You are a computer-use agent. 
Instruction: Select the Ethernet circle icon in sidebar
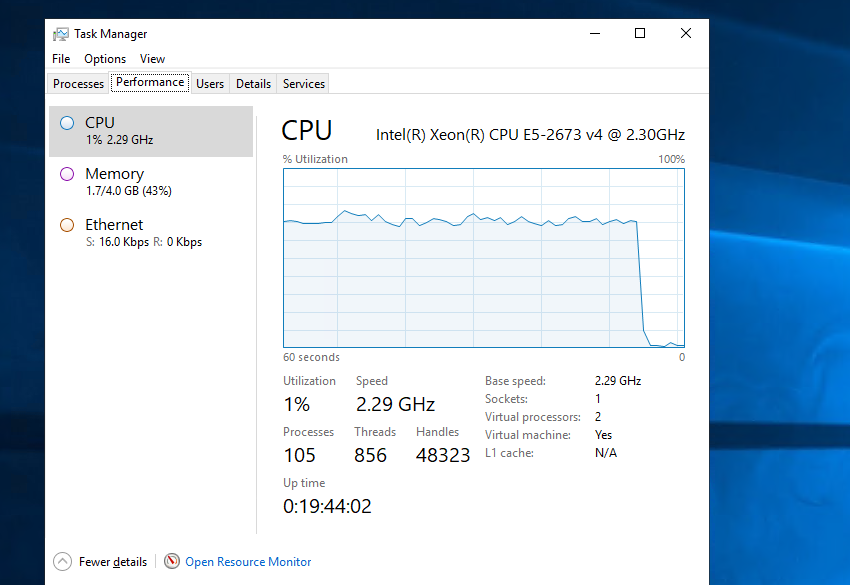click(x=67, y=225)
